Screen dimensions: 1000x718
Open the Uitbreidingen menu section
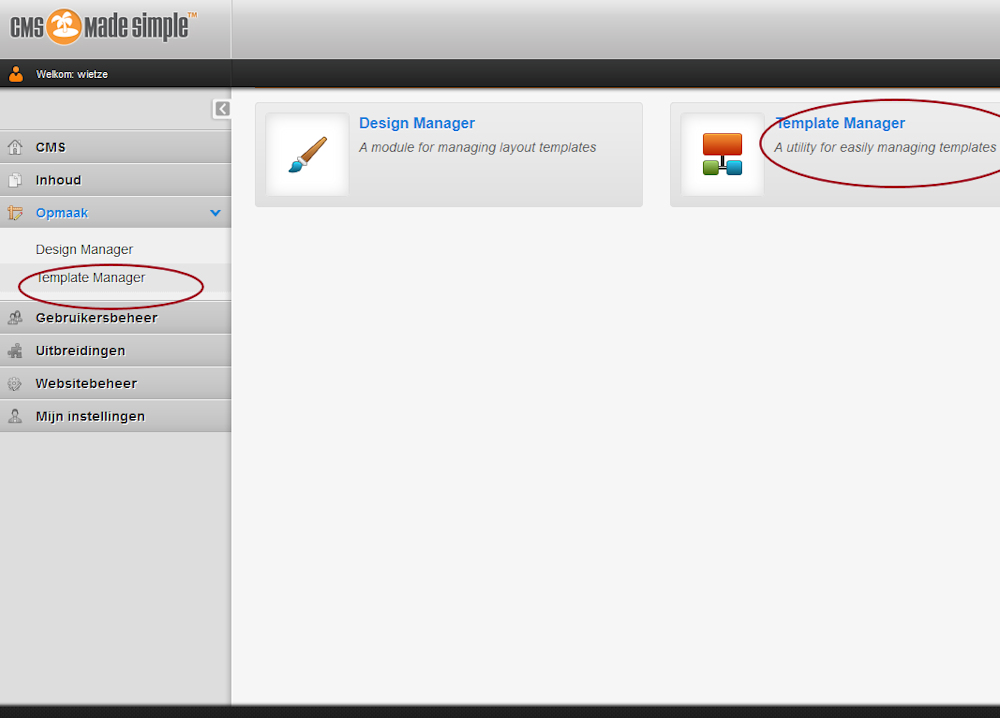80,351
